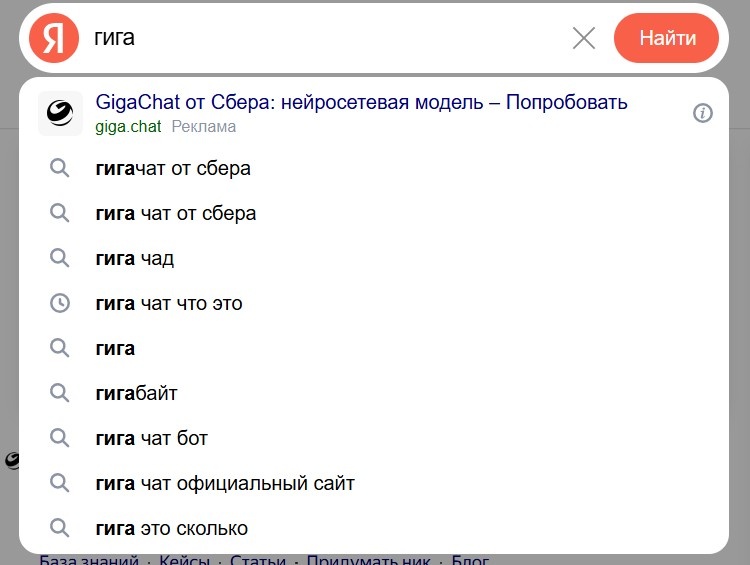Click magnifier icon beside the plain гига row
Image resolution: width=750 pixels, height=565 pixels.
[60, 348]
